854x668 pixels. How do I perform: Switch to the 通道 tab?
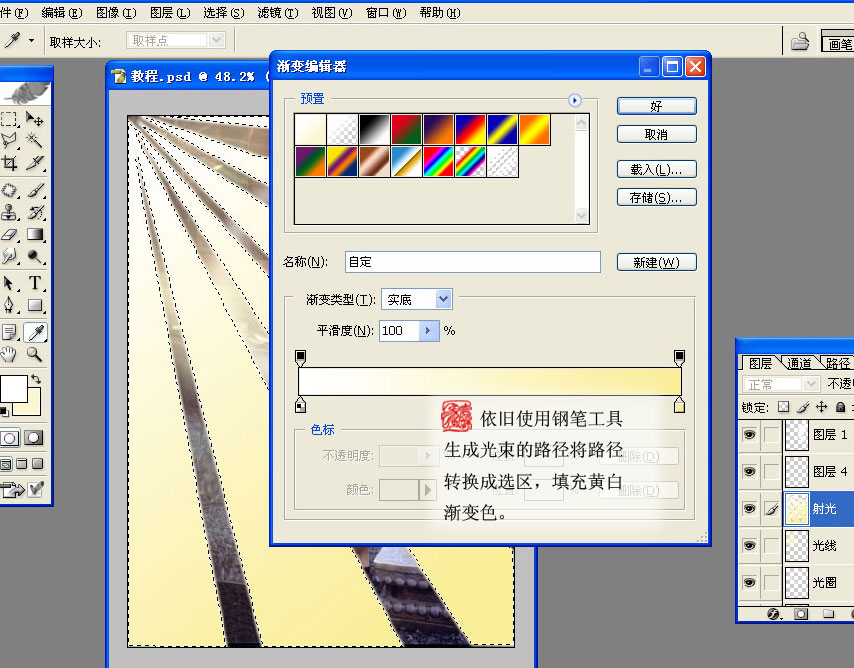point(799,363)
